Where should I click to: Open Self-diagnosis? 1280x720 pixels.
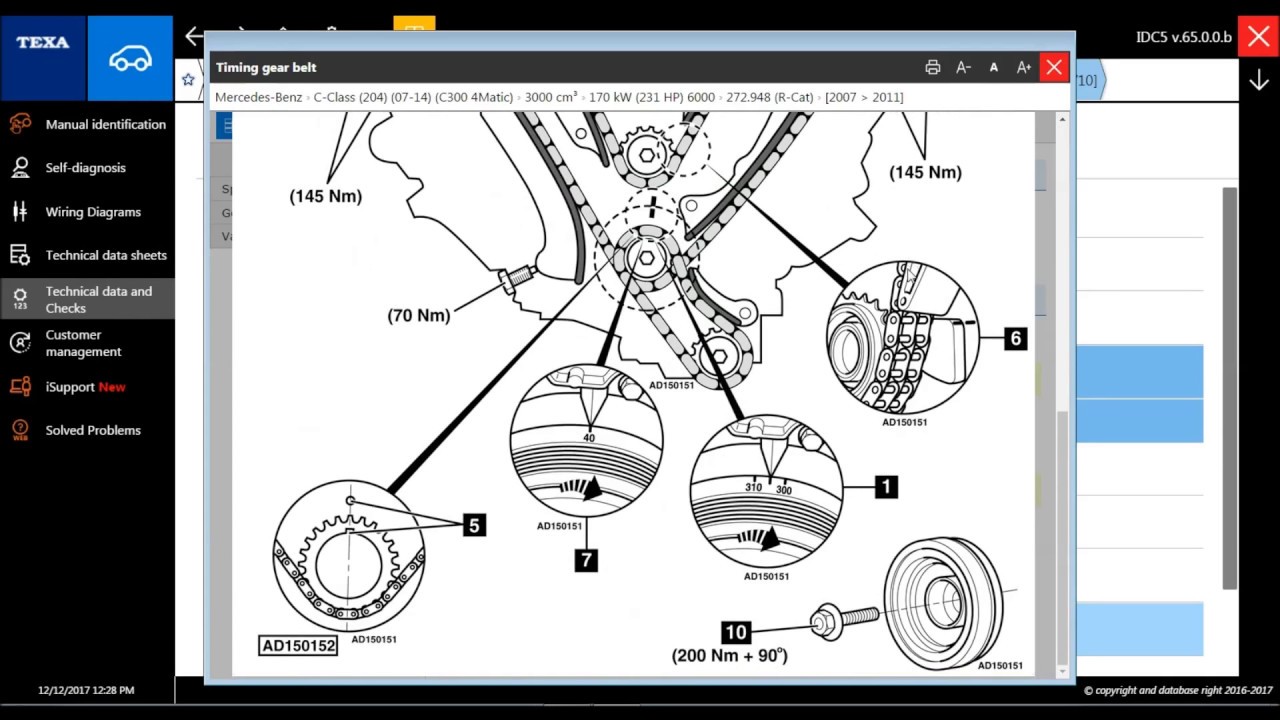(87, 167)
